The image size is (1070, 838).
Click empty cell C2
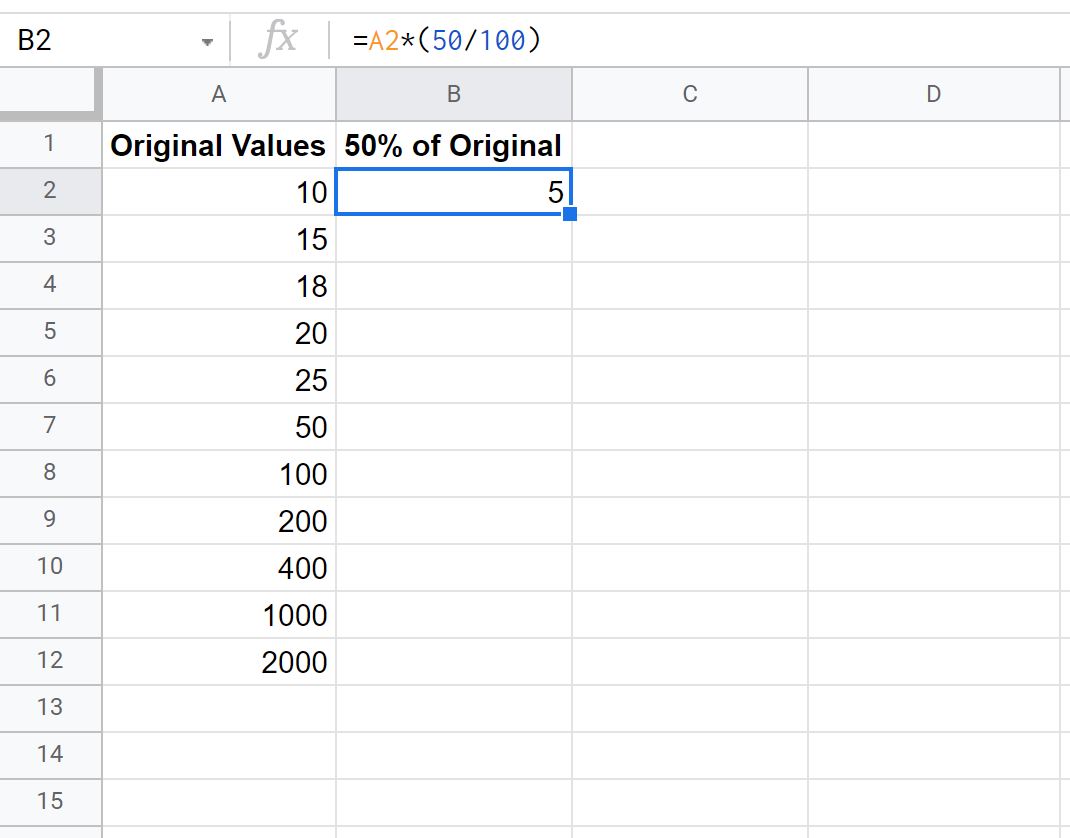[690, 192]
